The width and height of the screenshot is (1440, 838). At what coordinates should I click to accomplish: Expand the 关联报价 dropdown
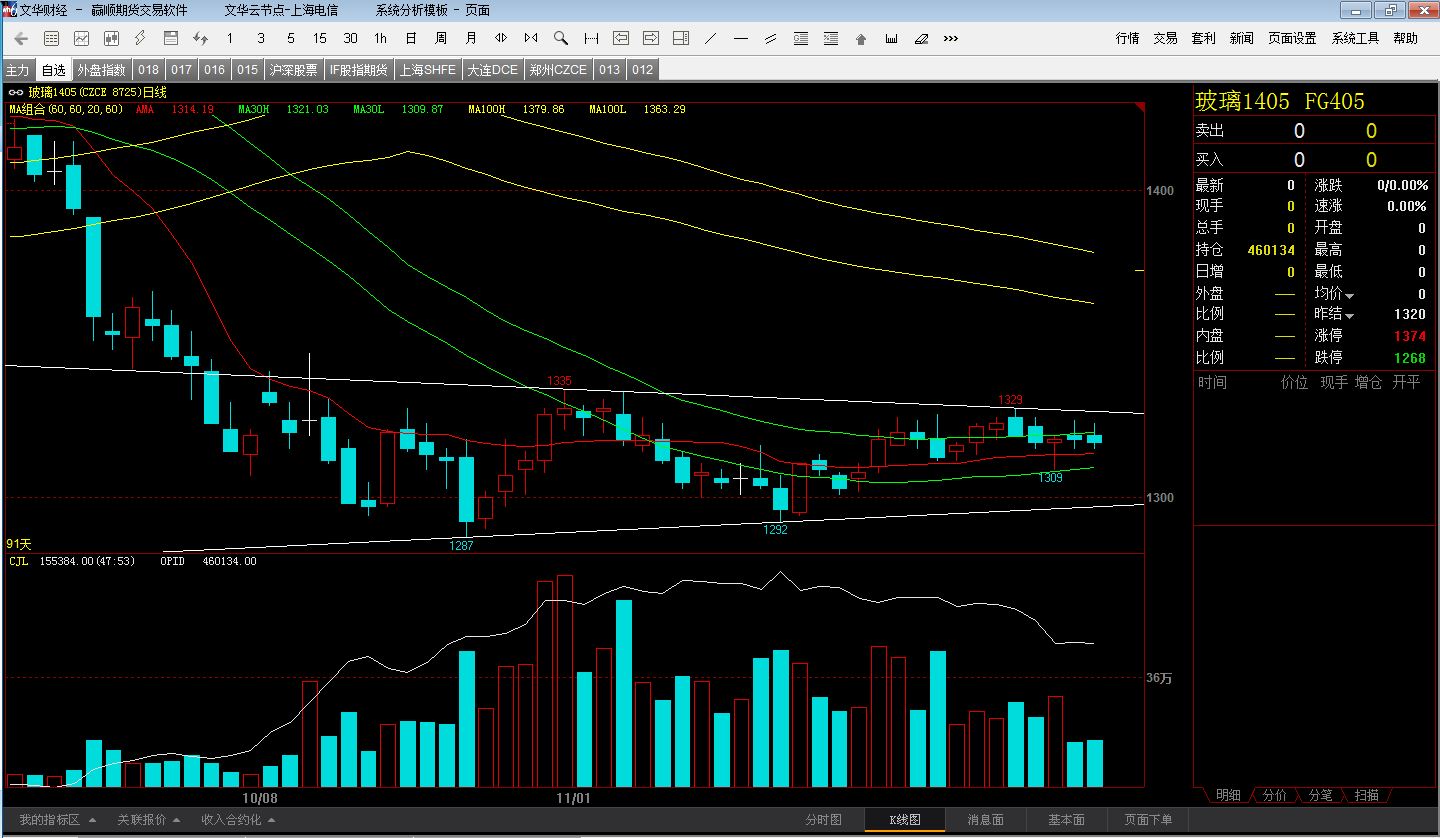coord(149,820)
